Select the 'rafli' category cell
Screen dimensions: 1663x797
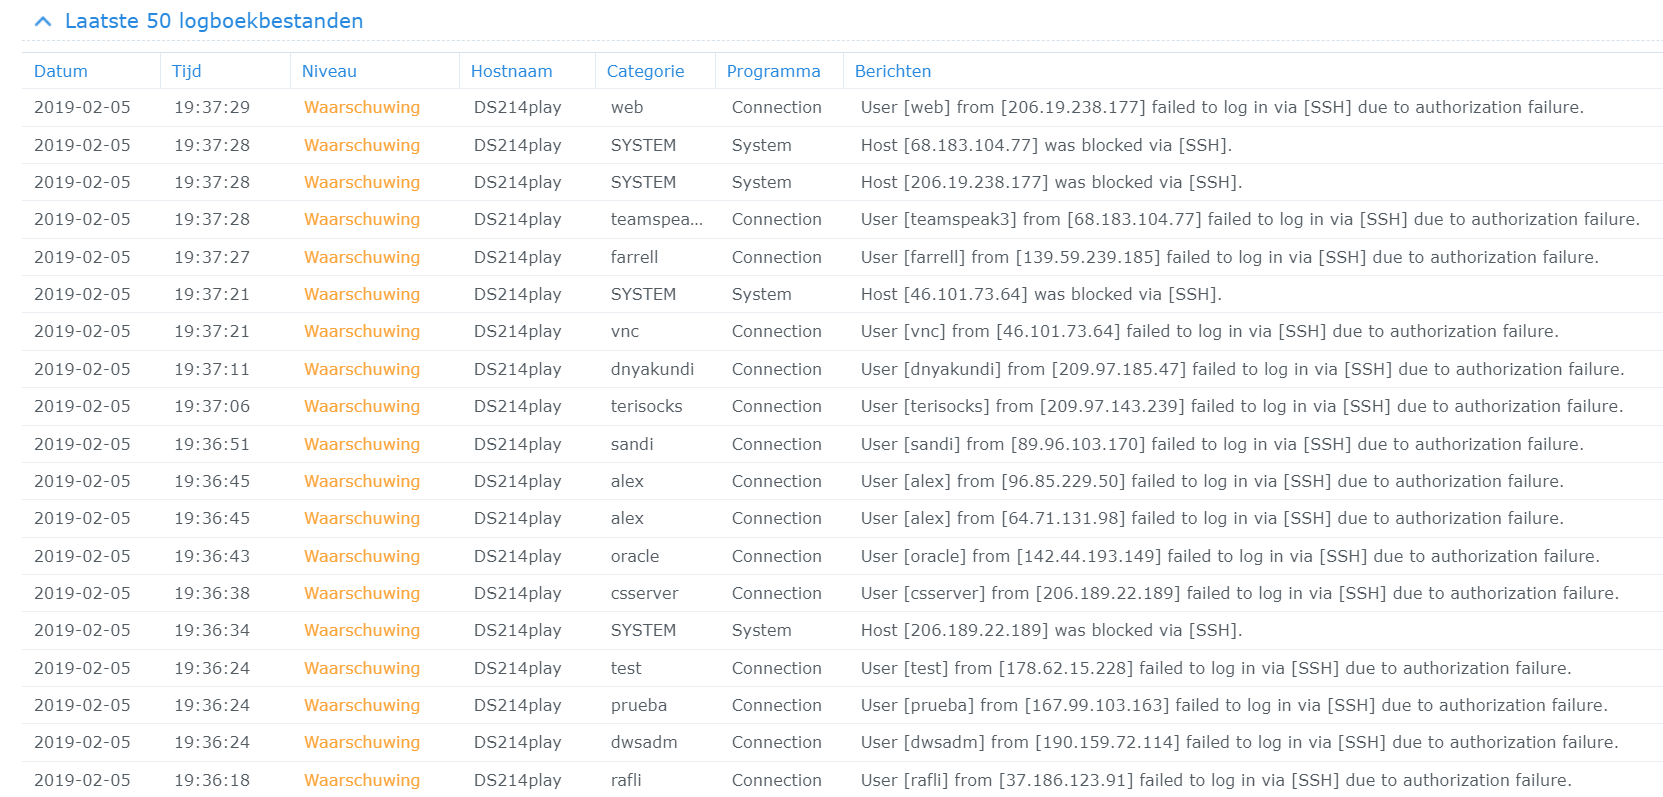point(626,780)
